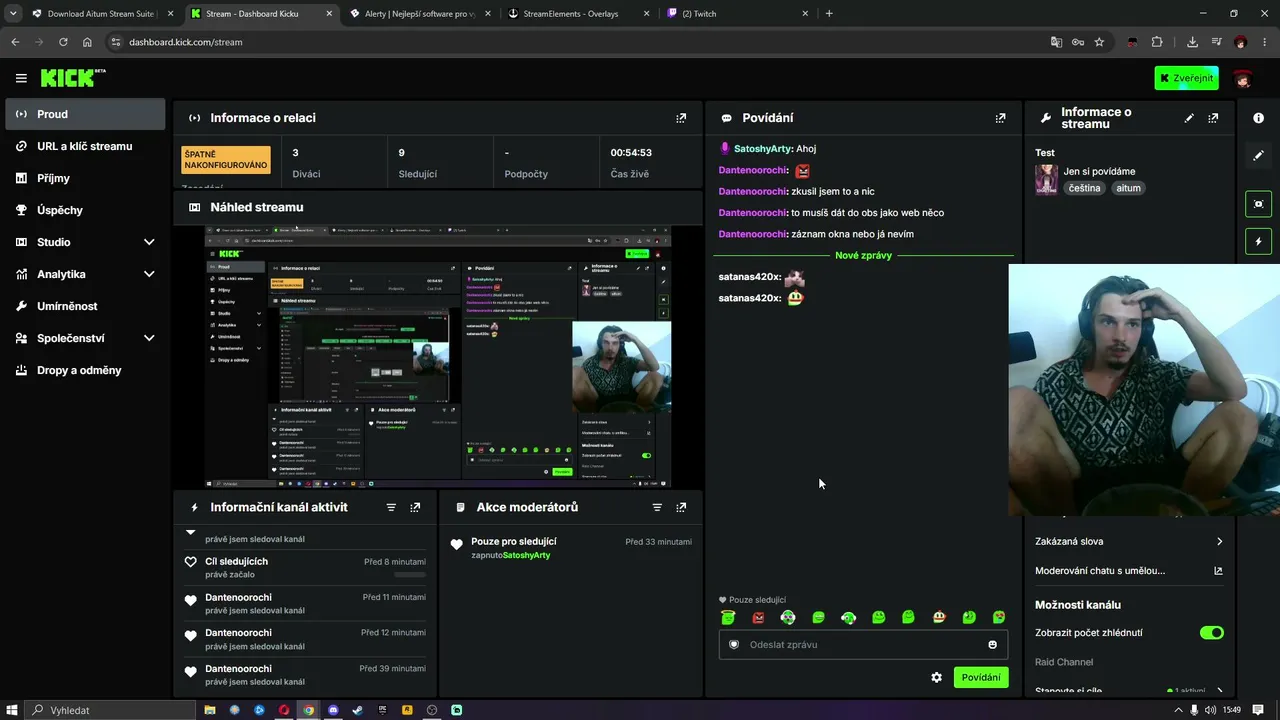Click username SatoshyArty in chat
Image resolution: width=1280 pixels, height=720 pixels.
(x=763, y=149)
